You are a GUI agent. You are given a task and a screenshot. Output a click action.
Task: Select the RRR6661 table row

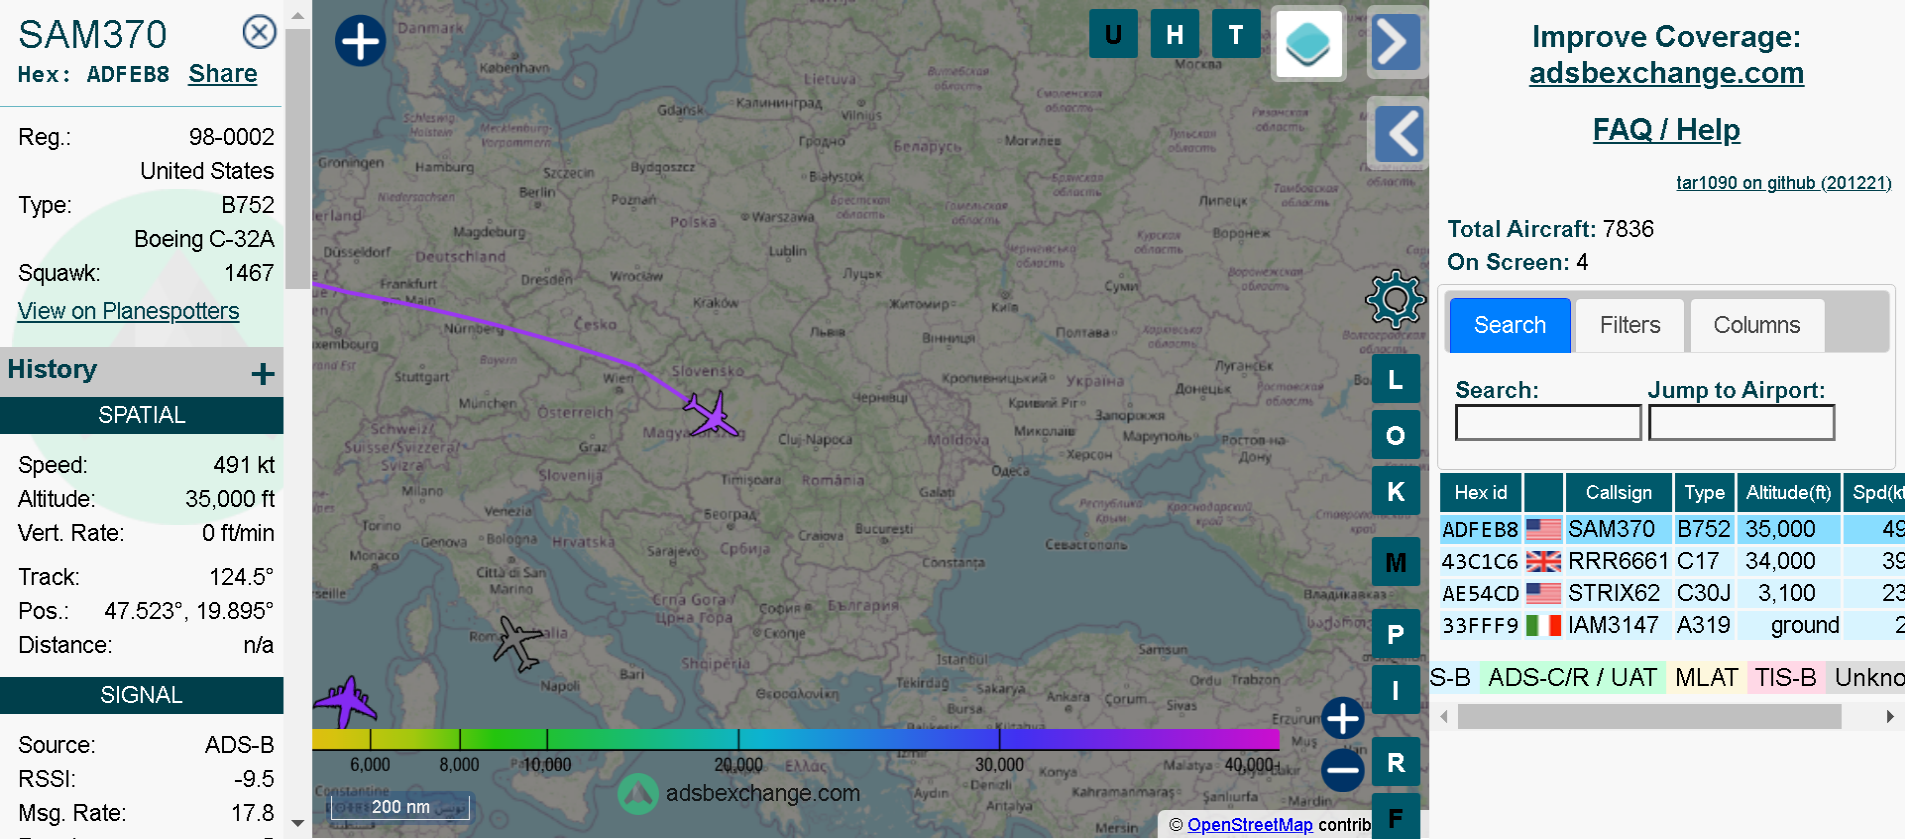point(1672,561)
